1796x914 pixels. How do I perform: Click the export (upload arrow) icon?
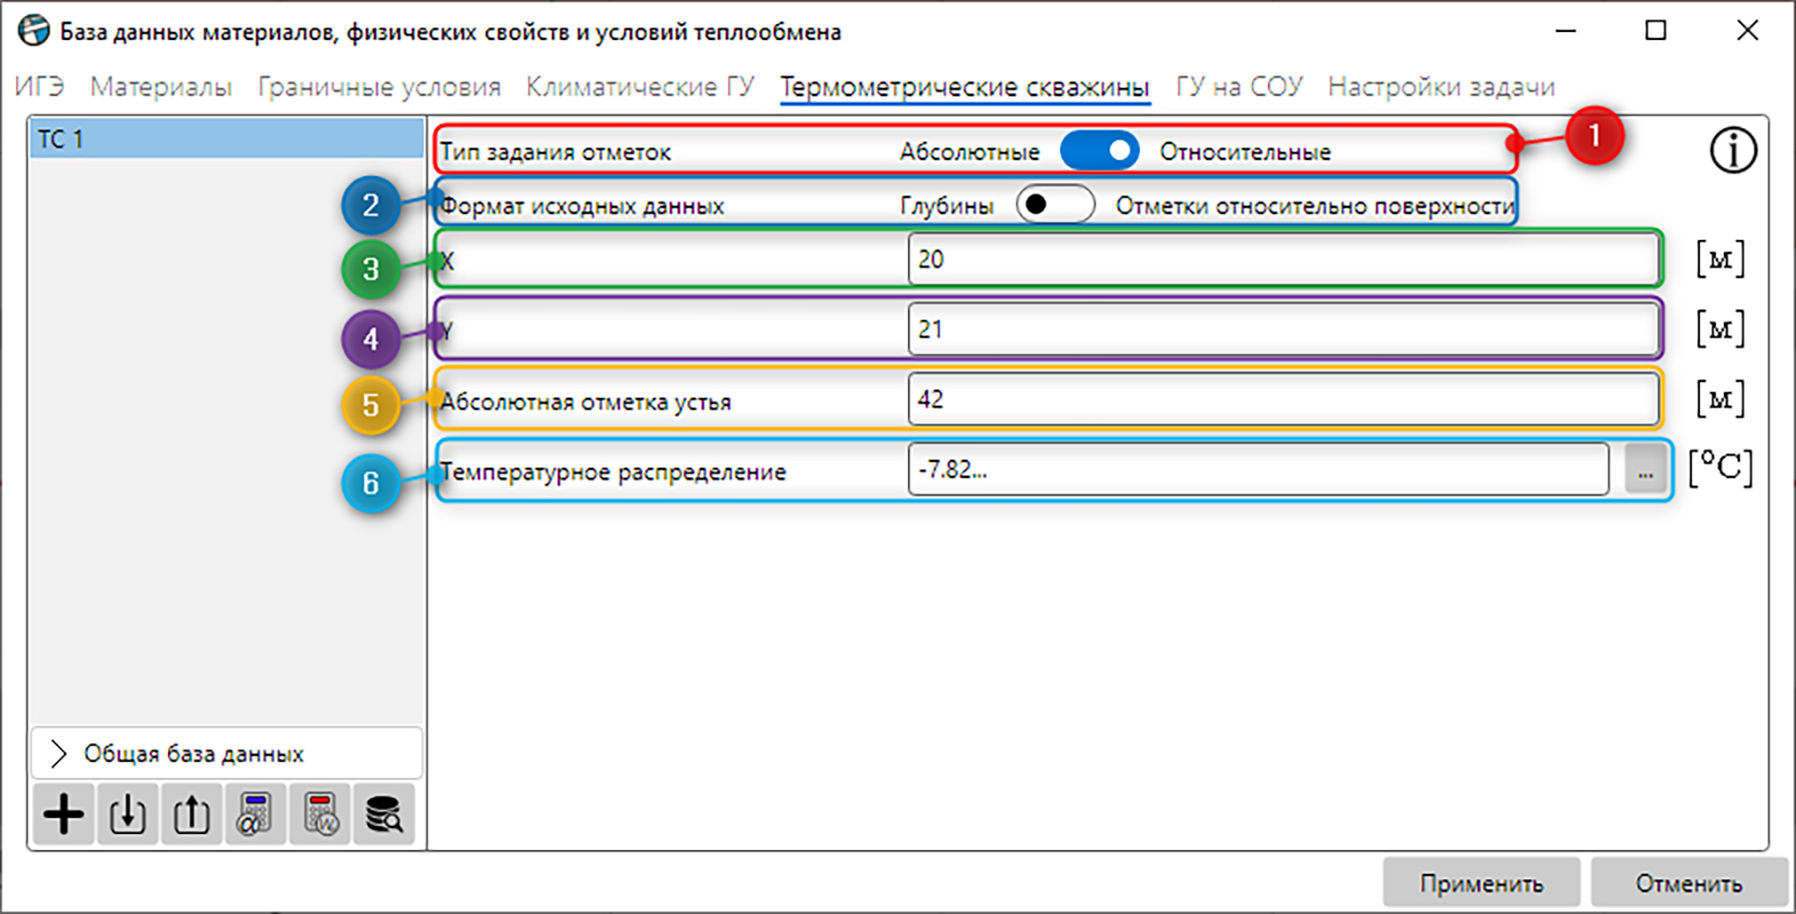[191, 814]
